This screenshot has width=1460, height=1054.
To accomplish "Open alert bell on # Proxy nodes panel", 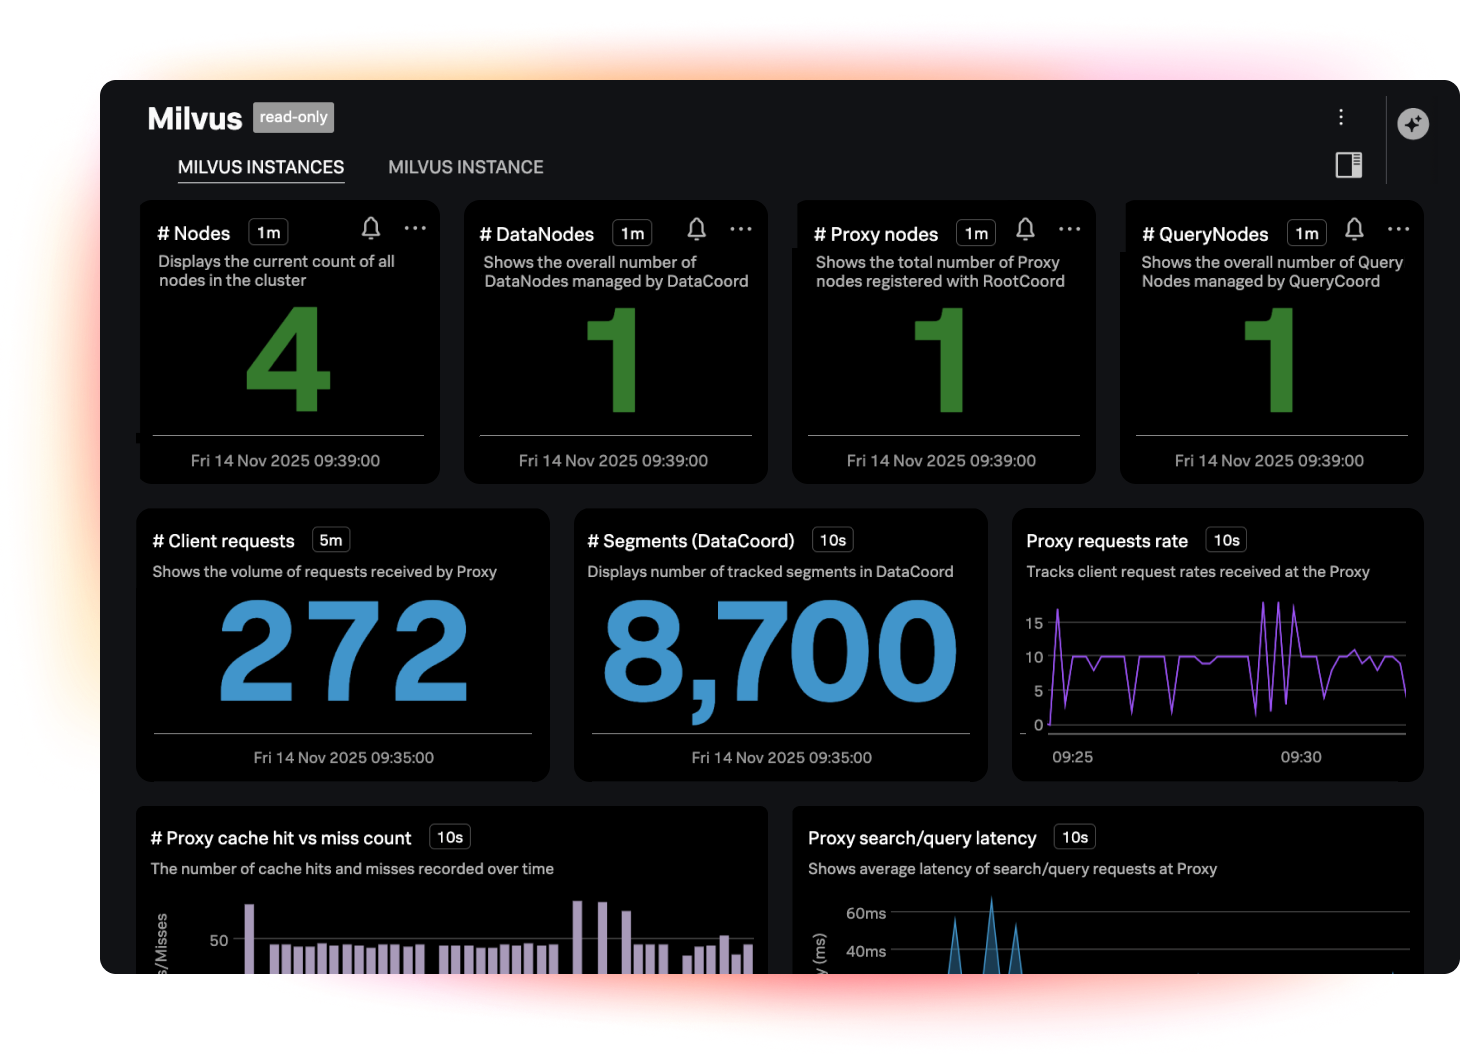I will [1025, 229].
